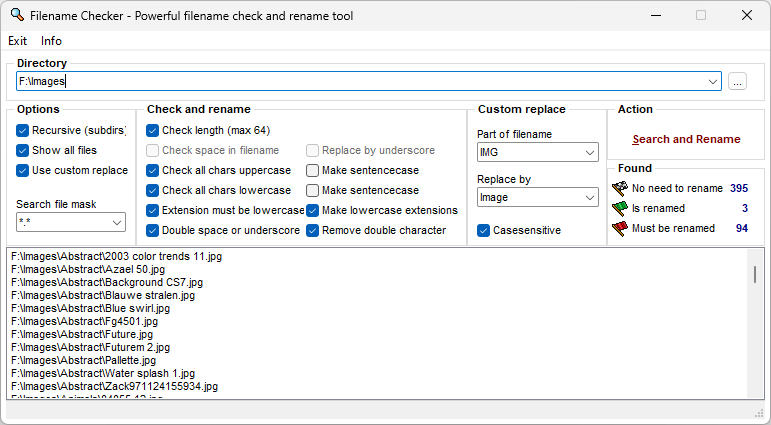Open the Directory history dropdown arrow
This screenshot has height=425, width=771.
tap(712, 82)
